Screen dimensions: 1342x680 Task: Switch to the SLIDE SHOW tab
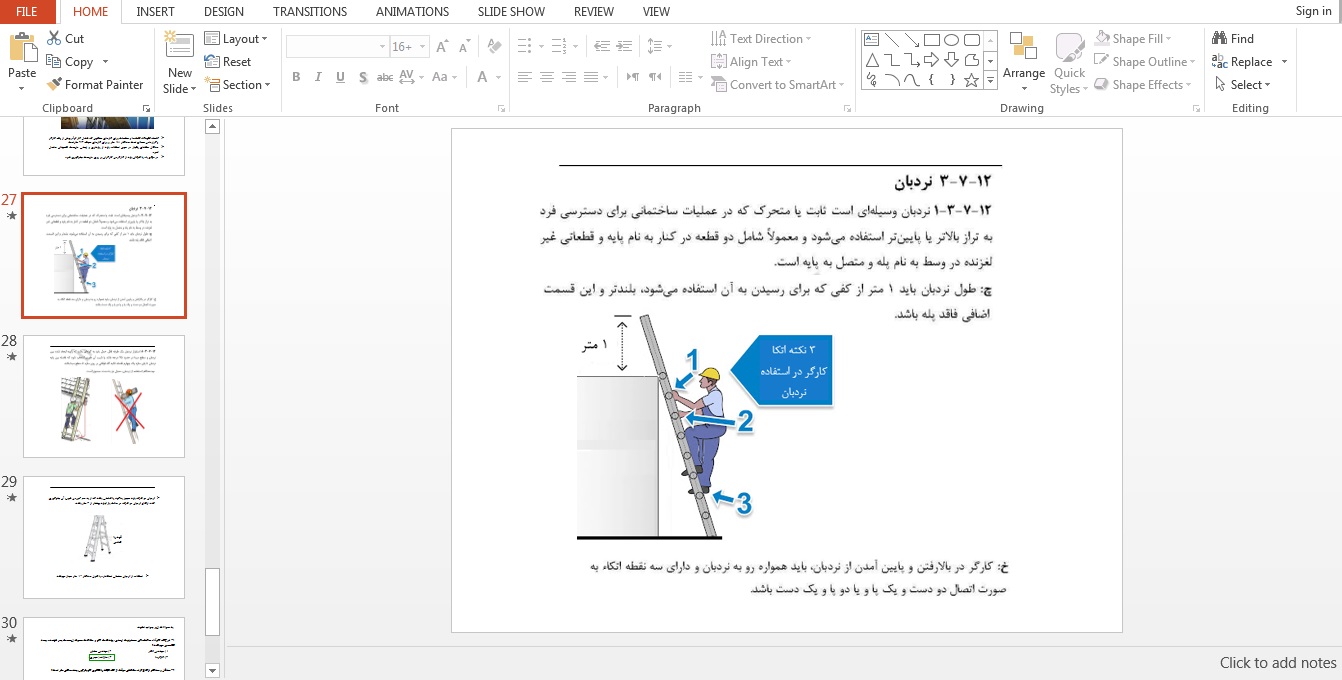[x=511, y=12]
